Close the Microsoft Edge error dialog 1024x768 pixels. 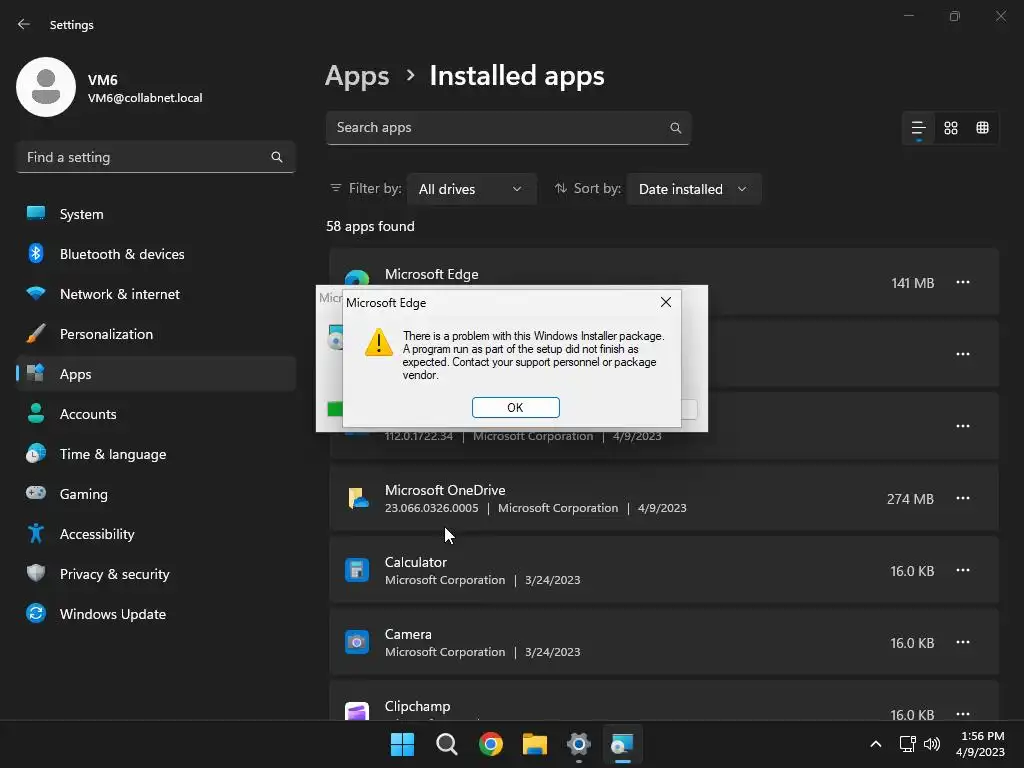(665, 302)
